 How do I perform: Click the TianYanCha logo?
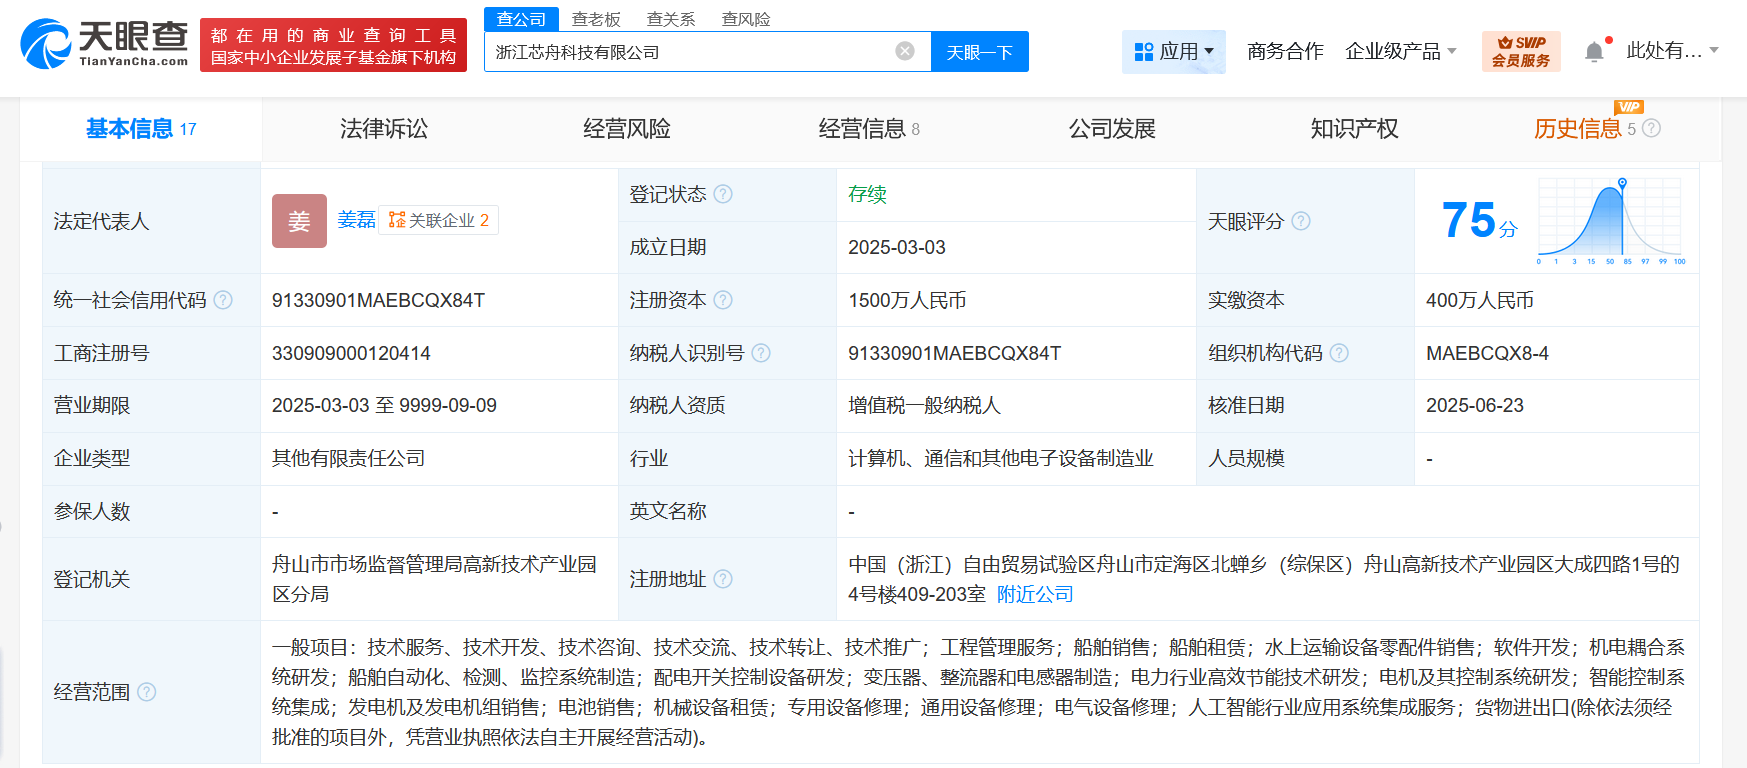104,45
